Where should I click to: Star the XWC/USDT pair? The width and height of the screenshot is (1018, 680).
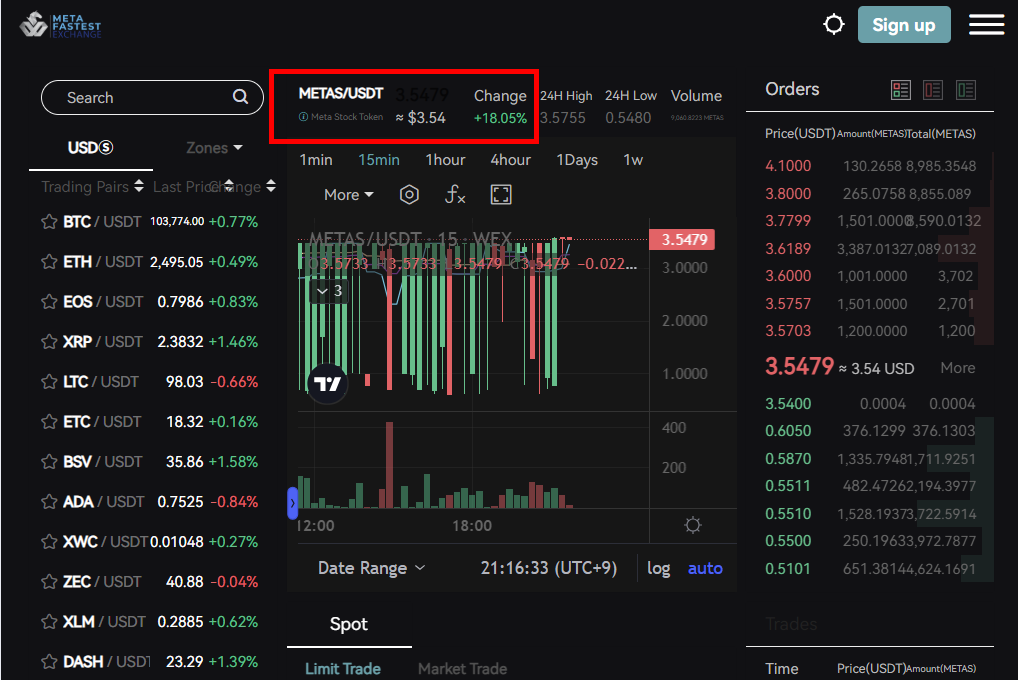(x=49, y=542)
